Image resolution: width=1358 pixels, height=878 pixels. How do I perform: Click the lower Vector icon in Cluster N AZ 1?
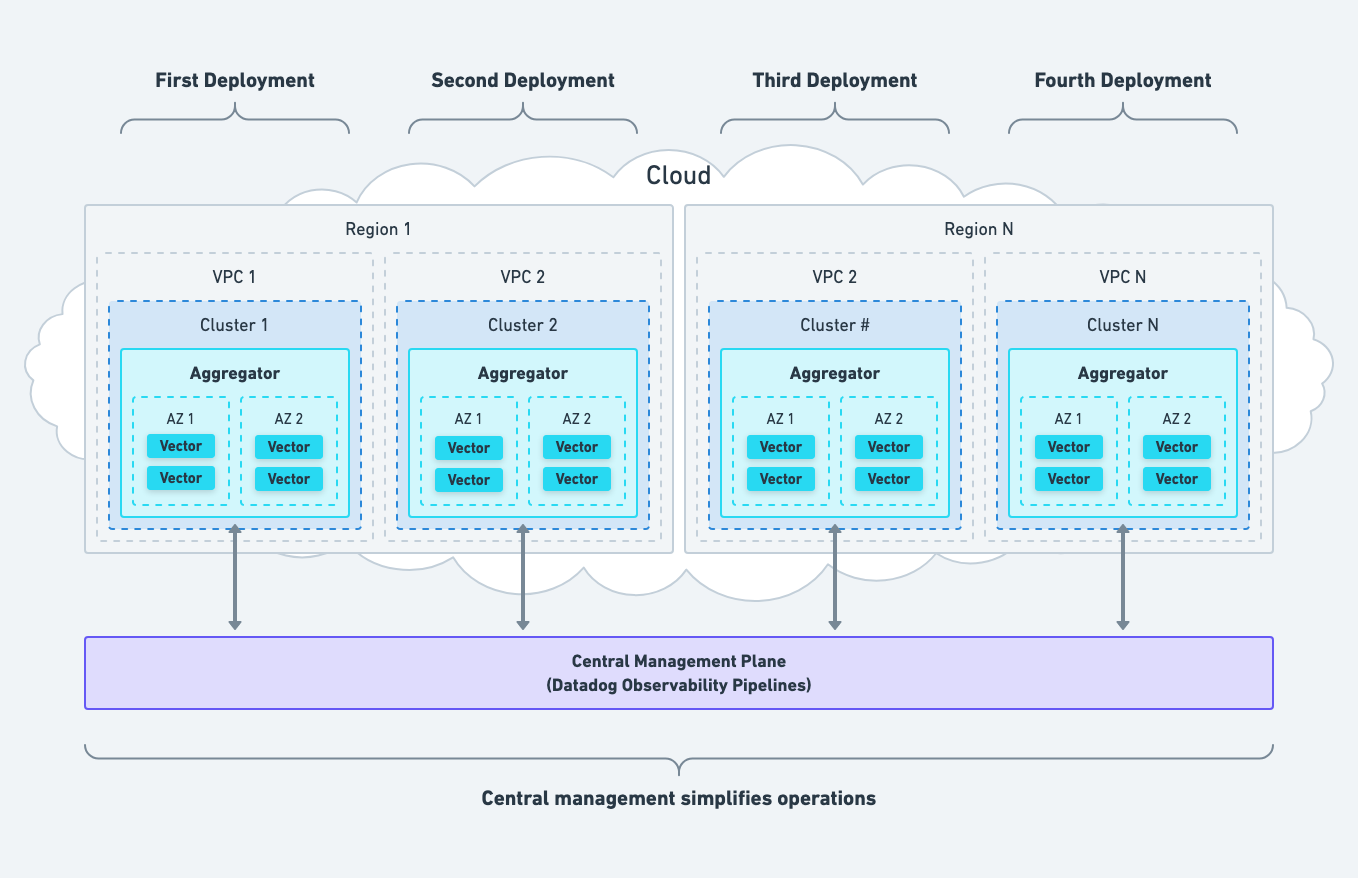[x=1068, y=479]
